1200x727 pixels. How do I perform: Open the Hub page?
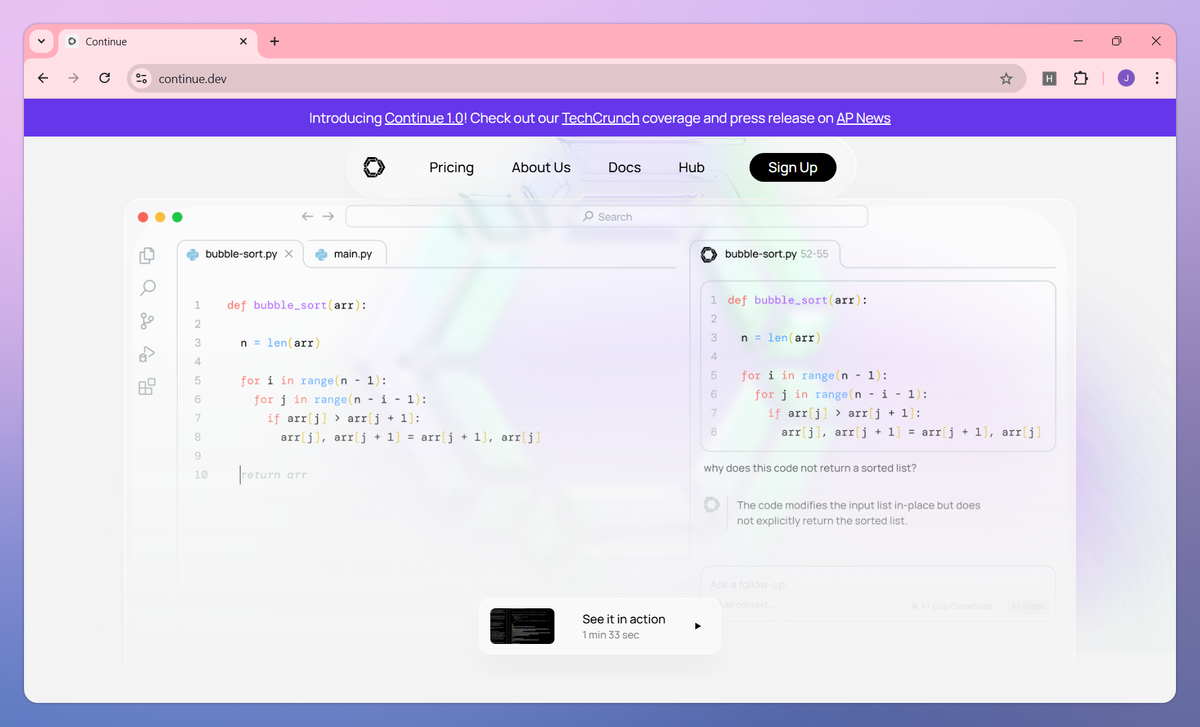[x=691, y=167]
